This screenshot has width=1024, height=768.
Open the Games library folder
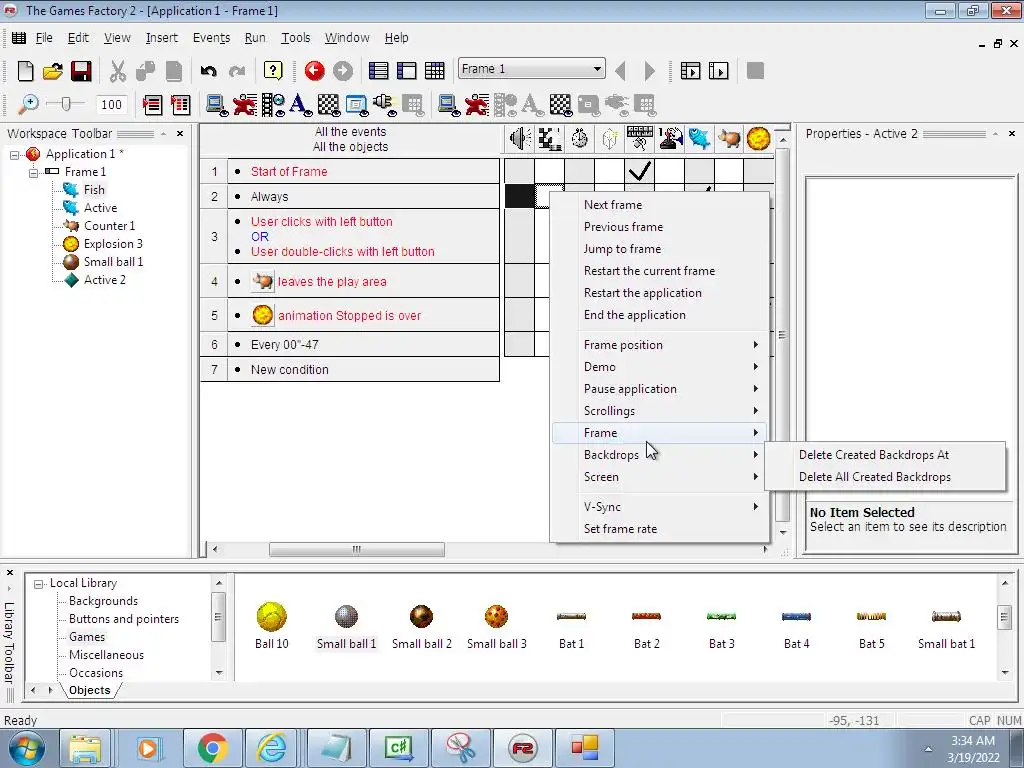pos(87,637)
